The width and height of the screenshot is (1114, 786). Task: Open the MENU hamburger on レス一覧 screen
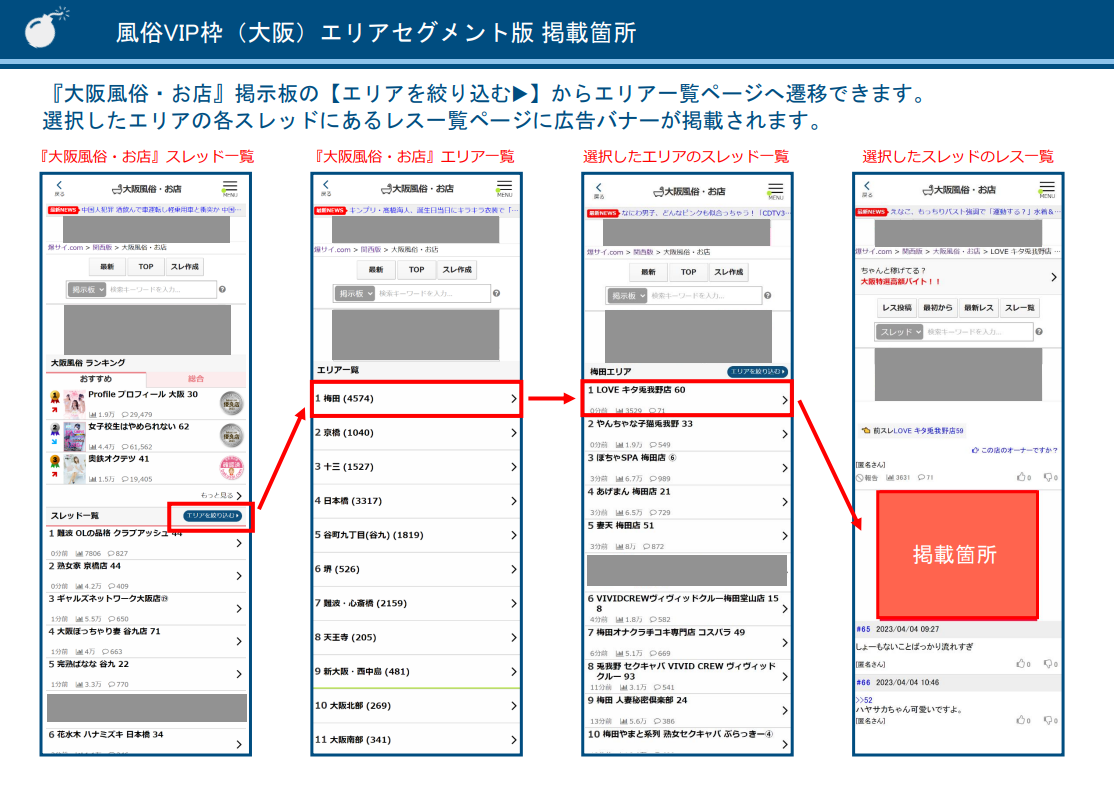click(1047, 189)
